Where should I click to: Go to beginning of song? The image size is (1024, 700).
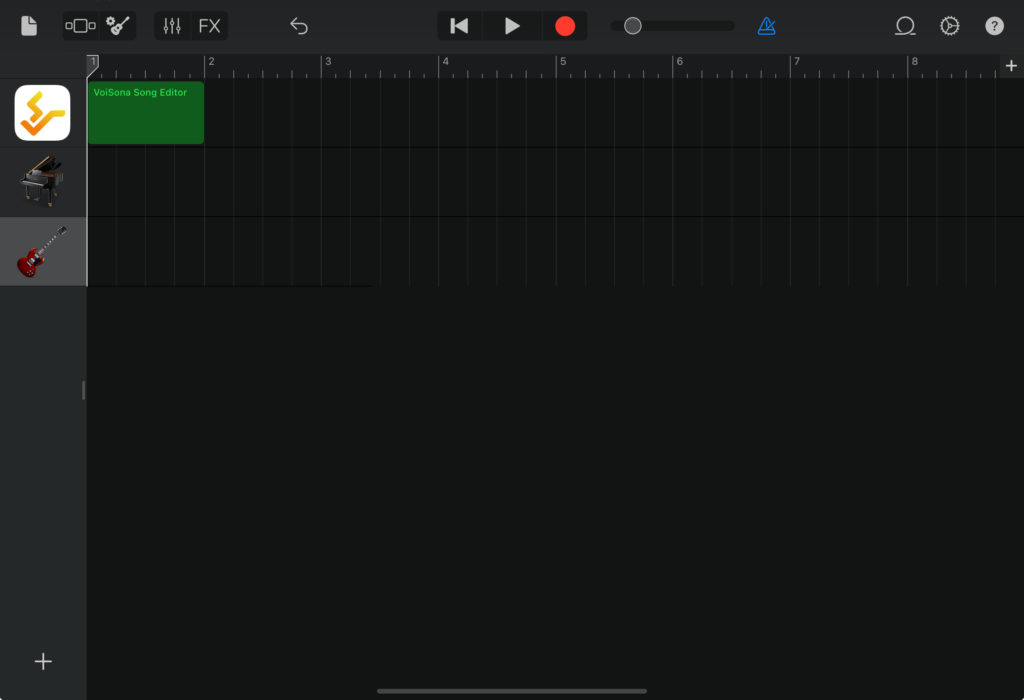459,26
